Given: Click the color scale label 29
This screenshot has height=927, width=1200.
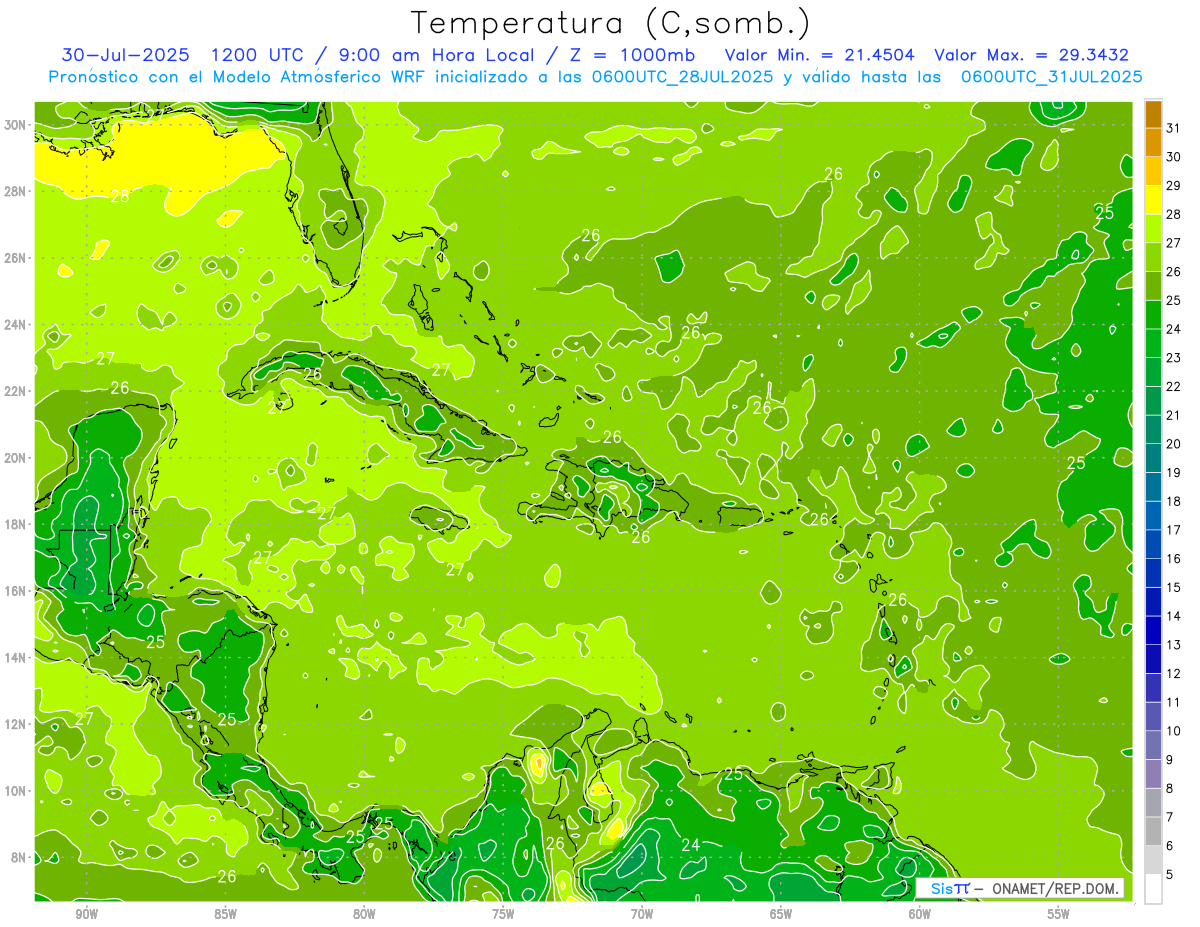Looking at the screenshot, I should pos(1174,186).
